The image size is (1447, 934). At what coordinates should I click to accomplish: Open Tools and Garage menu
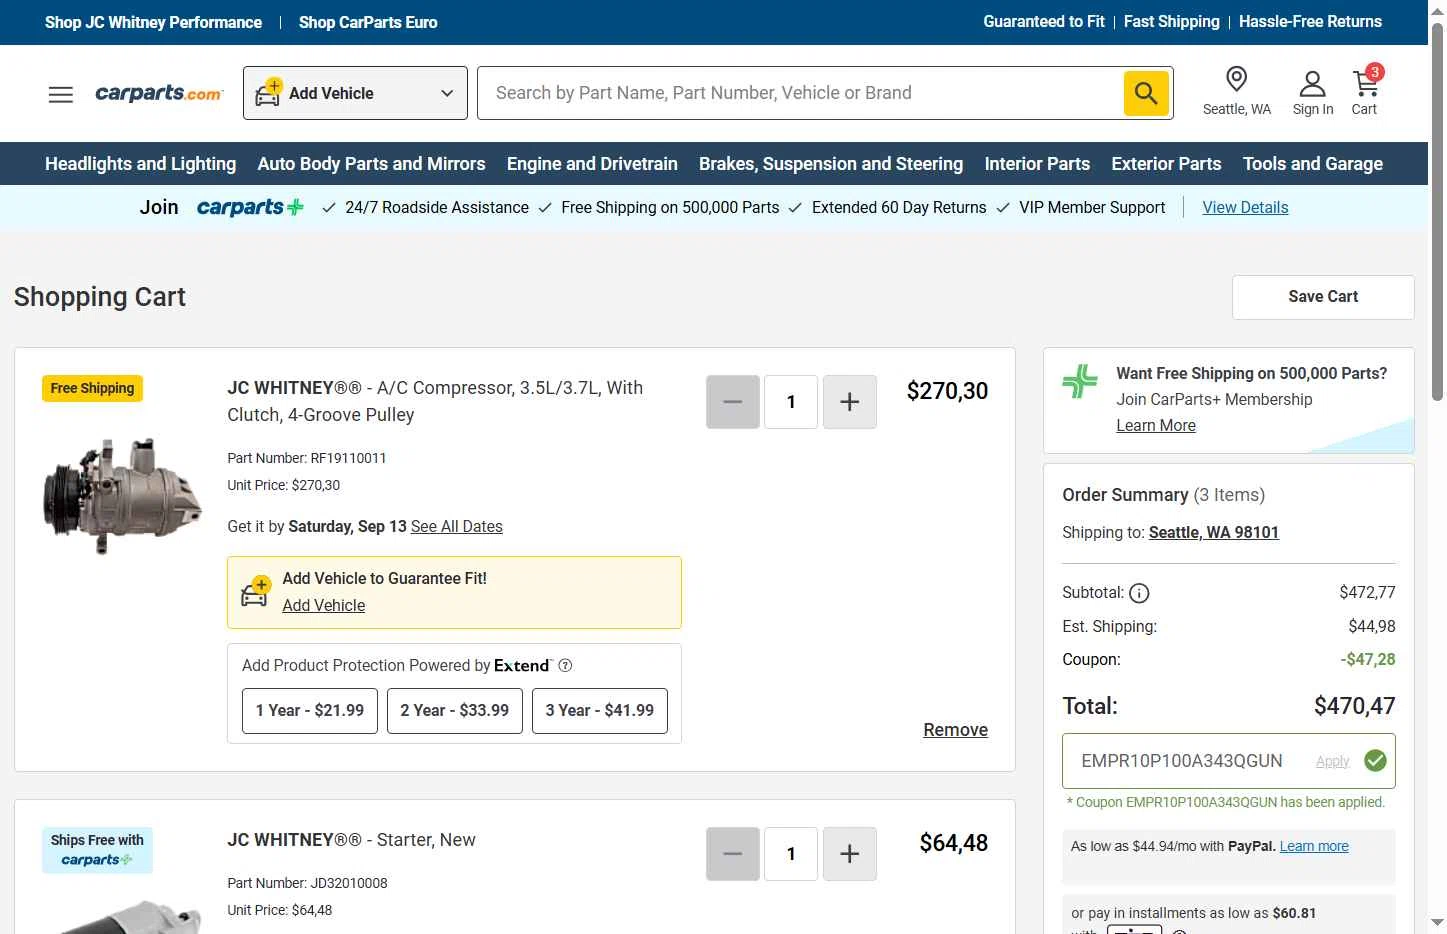click(1313, 164)
